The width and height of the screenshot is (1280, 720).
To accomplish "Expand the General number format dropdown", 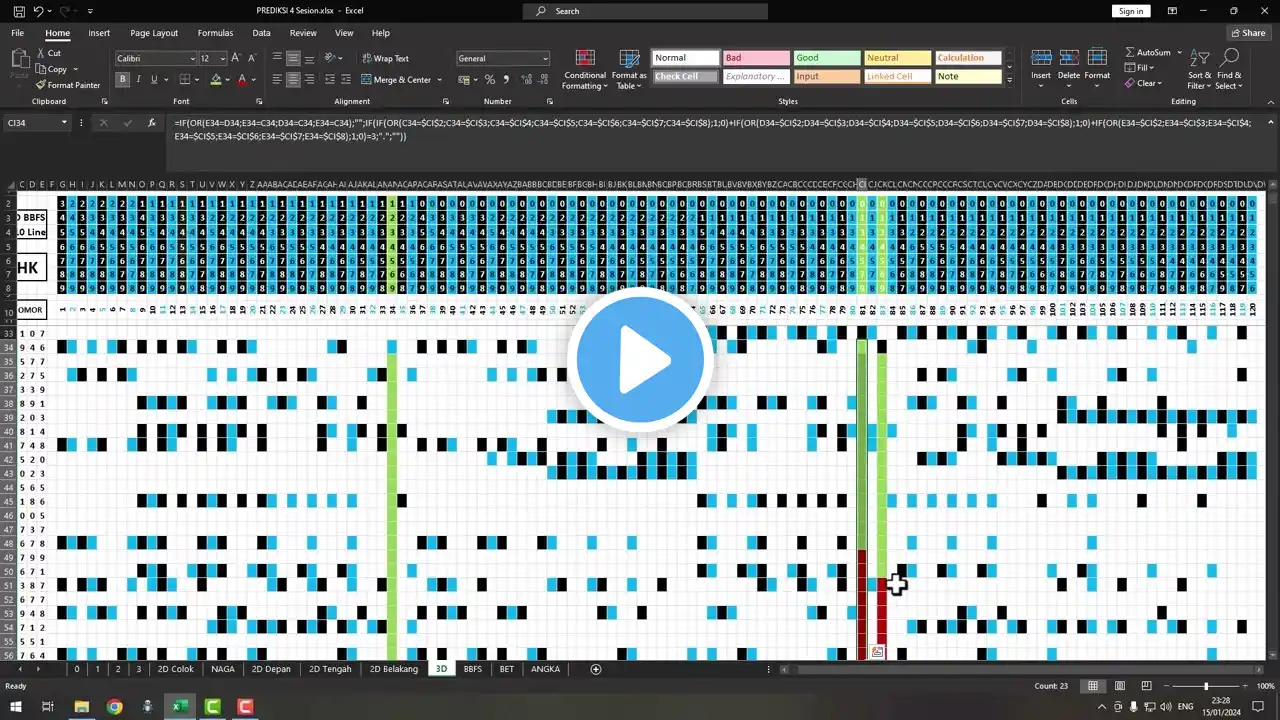I will pyautogui.click(x=545, y=59).
